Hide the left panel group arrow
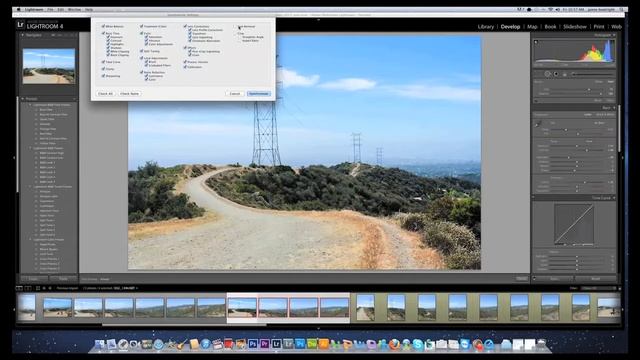 14,158
